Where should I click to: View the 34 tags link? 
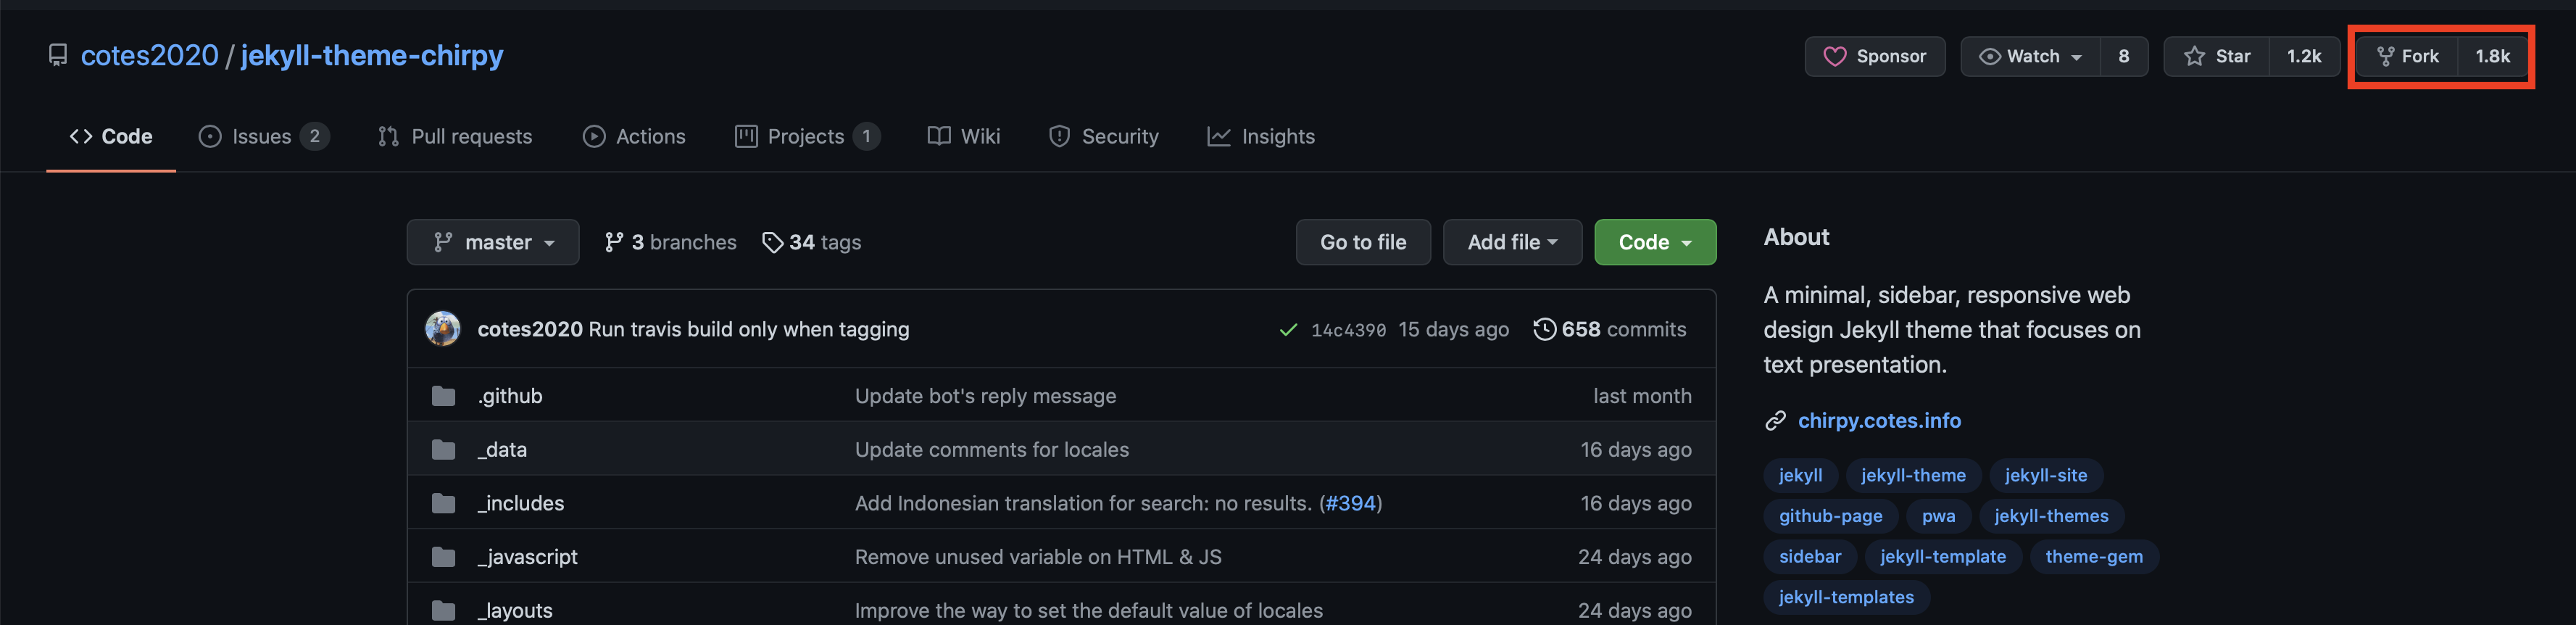[811, 242]
